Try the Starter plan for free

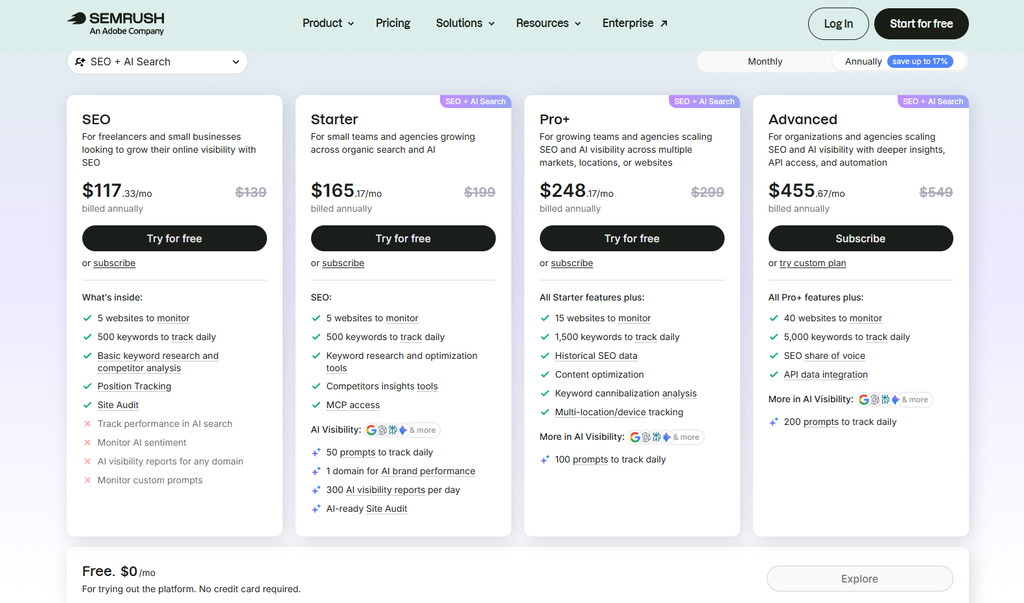pyautogui.click(x=403, y=238)
